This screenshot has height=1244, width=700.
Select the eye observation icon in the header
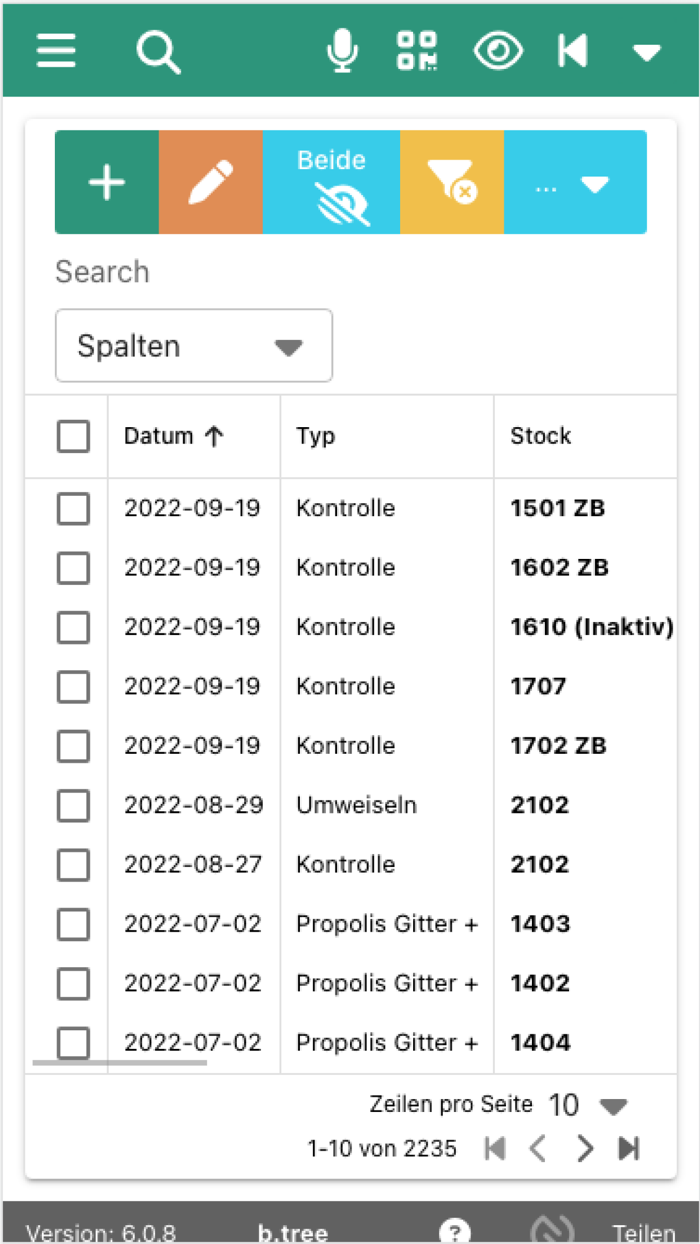[497, 50]
